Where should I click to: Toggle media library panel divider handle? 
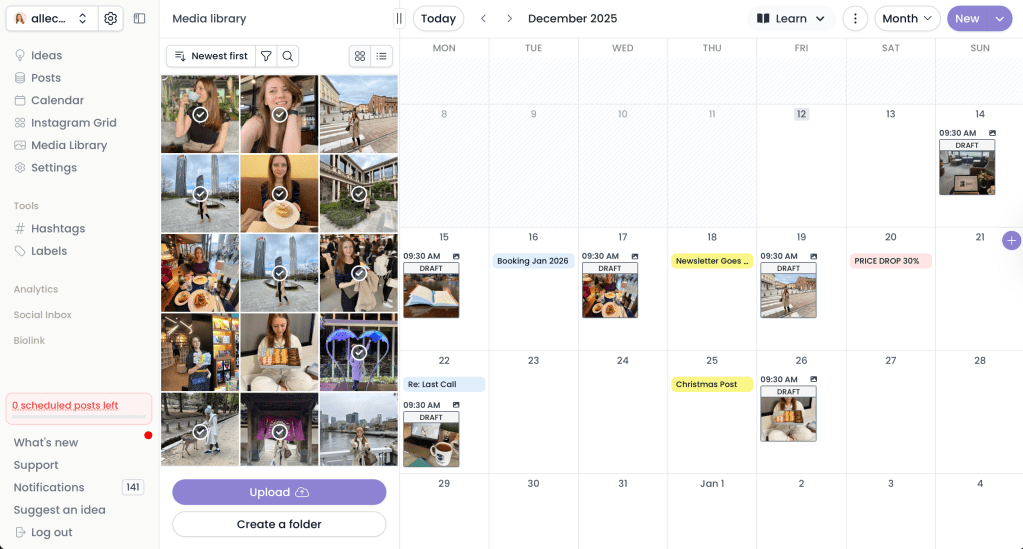[399, 18]
